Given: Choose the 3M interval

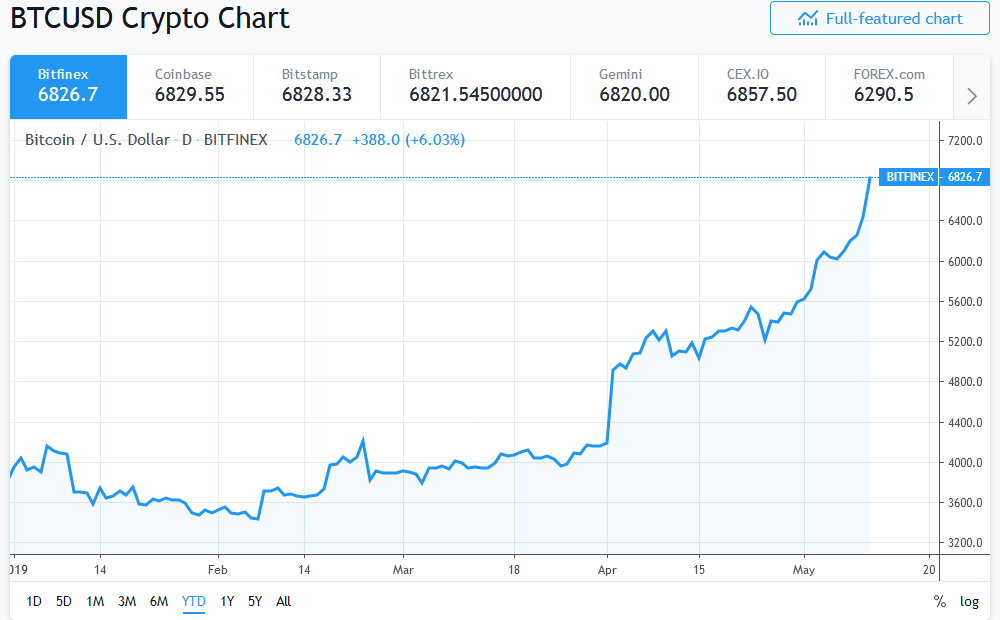Looking at the screenshot, I should pos(128,601).
